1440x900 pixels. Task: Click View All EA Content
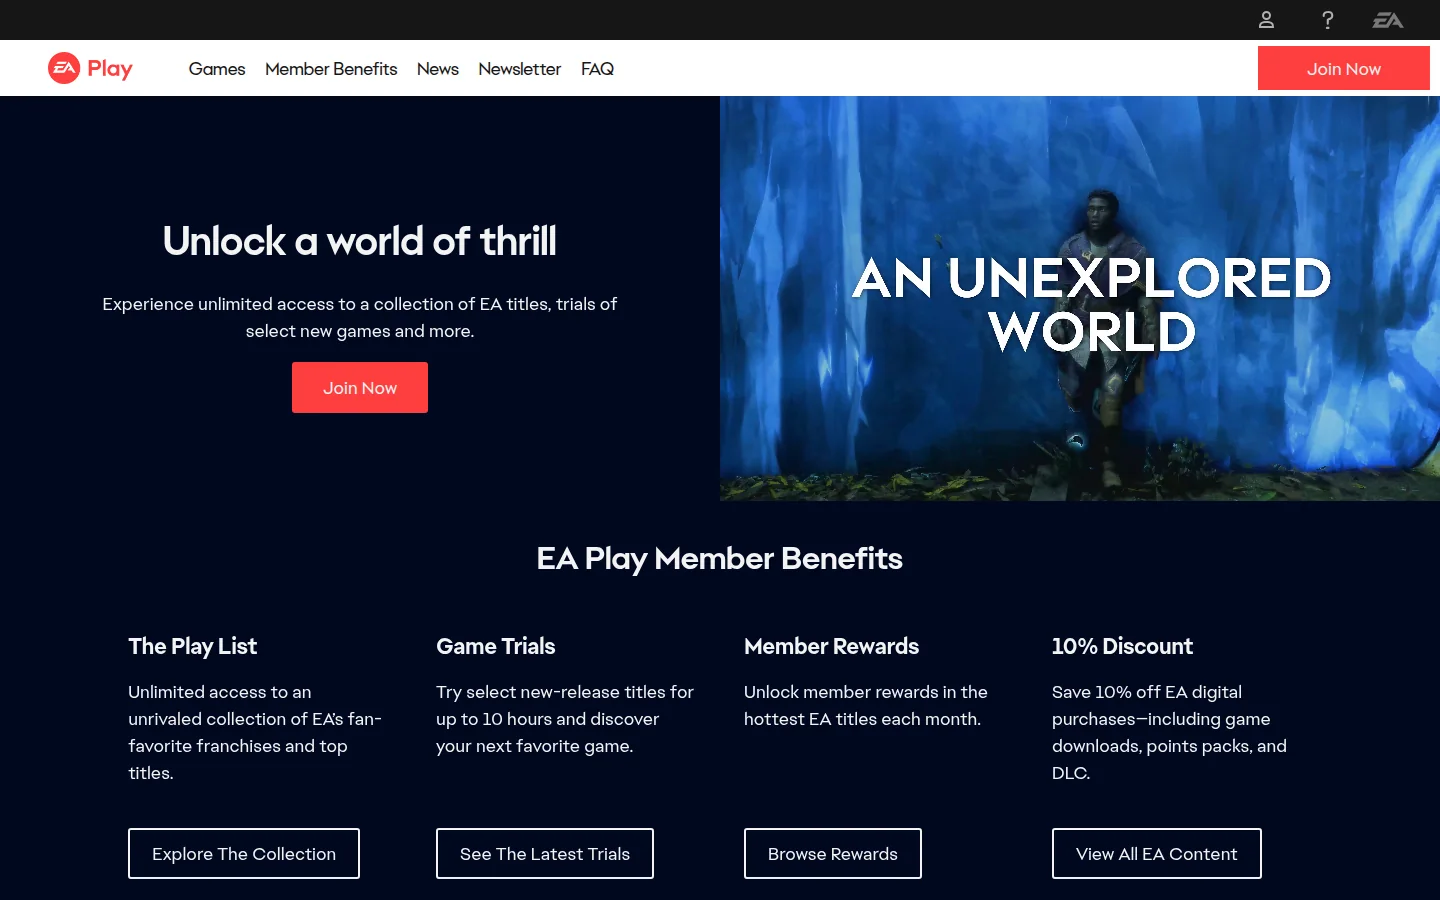pyautogui.click(x=1157, y=854)
